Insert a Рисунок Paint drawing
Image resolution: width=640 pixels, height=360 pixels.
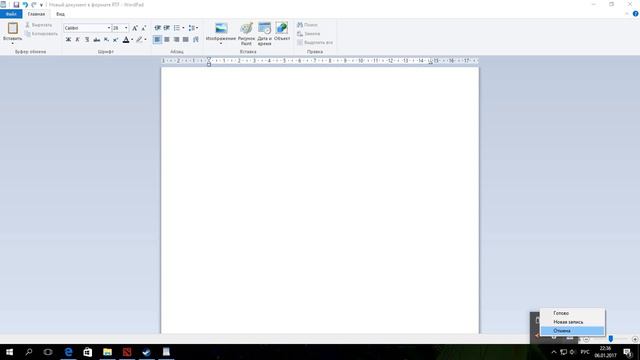coord(246,33)
